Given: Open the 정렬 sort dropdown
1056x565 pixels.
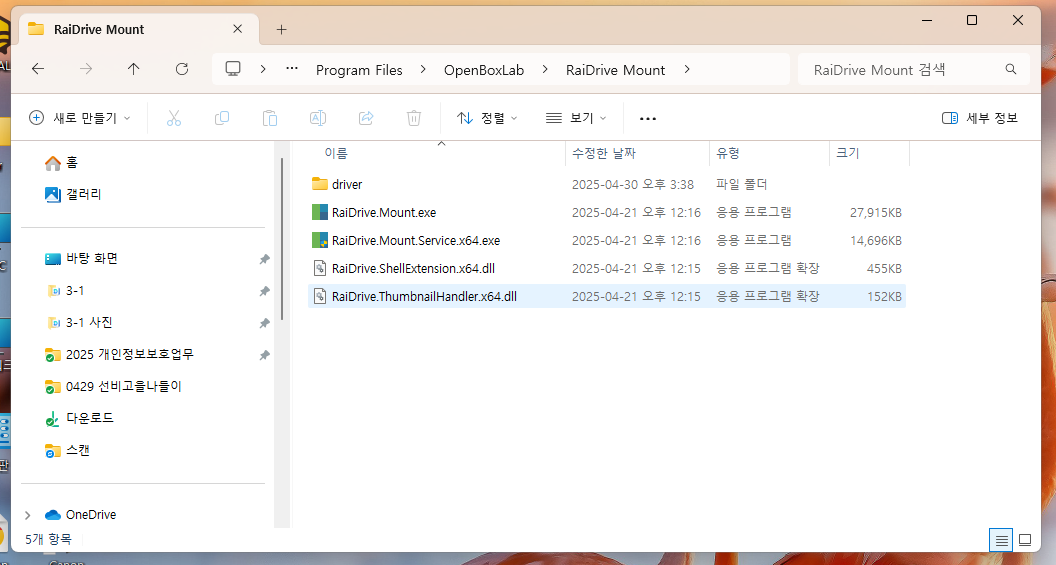Looking at the screenshot, I should (487, 118).
